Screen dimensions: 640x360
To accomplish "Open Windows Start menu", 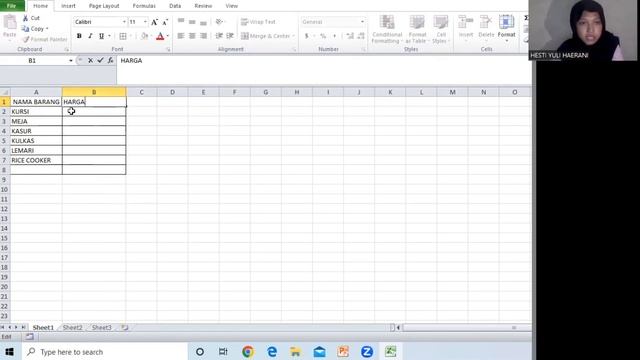I will click(x=9, y=351).
